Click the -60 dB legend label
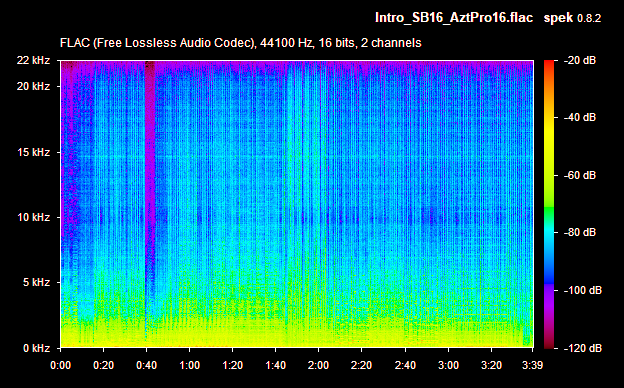The image size is (624, 388). coord(579,175)
